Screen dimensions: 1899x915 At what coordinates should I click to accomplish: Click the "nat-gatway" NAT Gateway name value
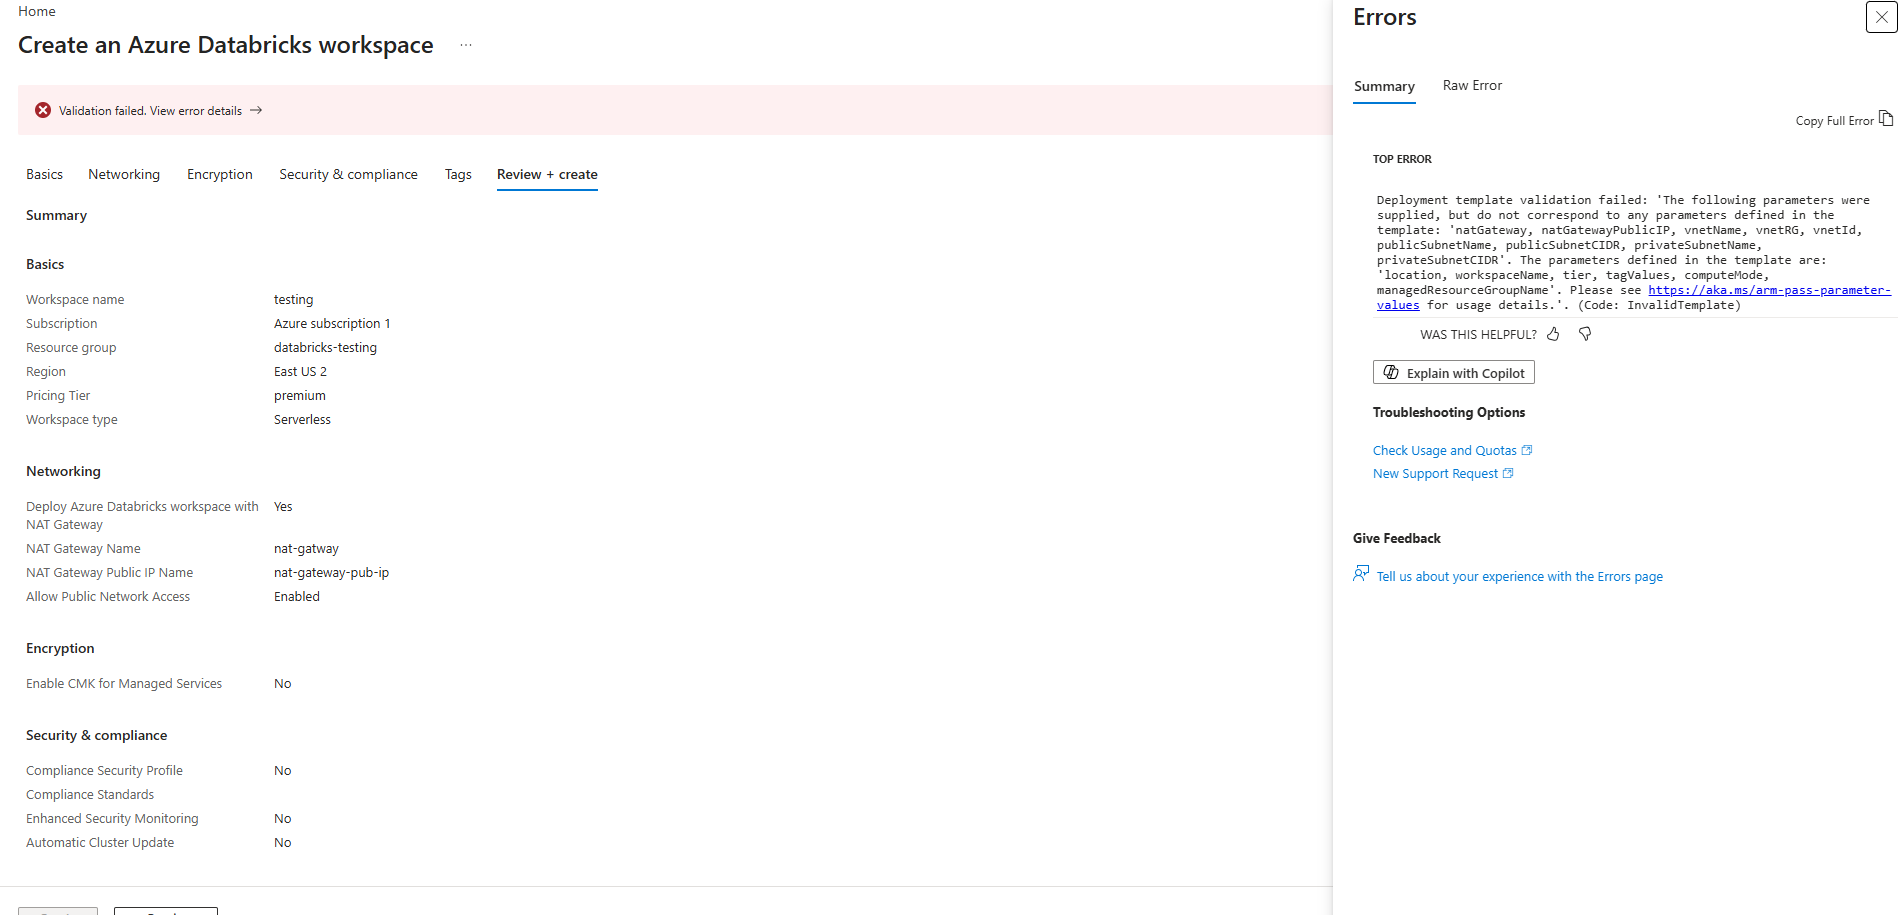click(x=306, y=549)
